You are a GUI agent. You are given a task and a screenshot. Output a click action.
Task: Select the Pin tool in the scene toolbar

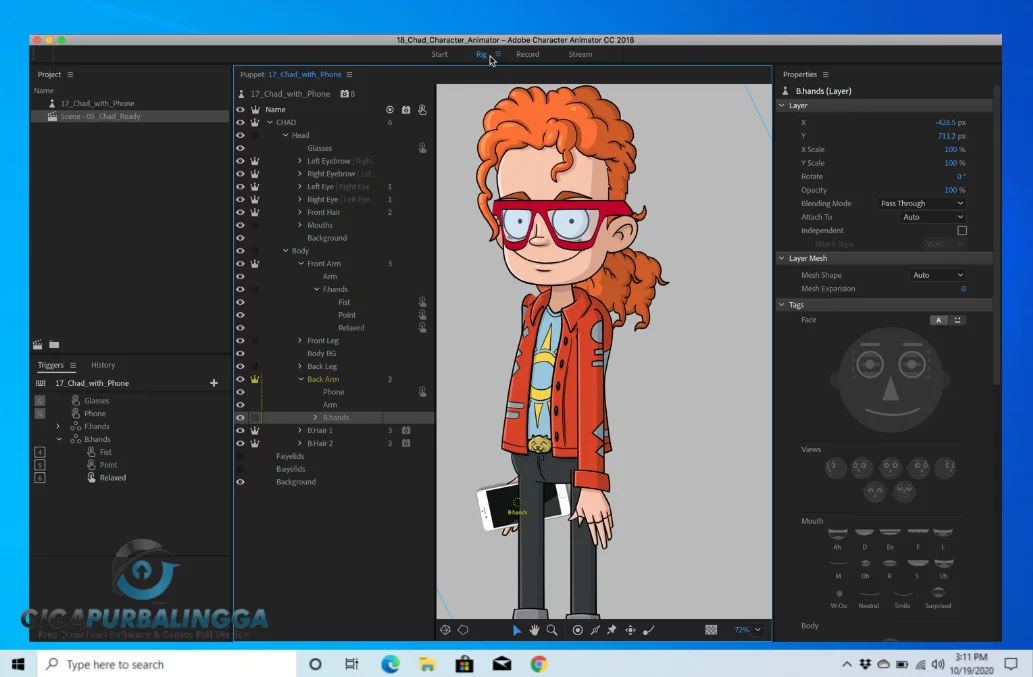(x=612, y=630)
